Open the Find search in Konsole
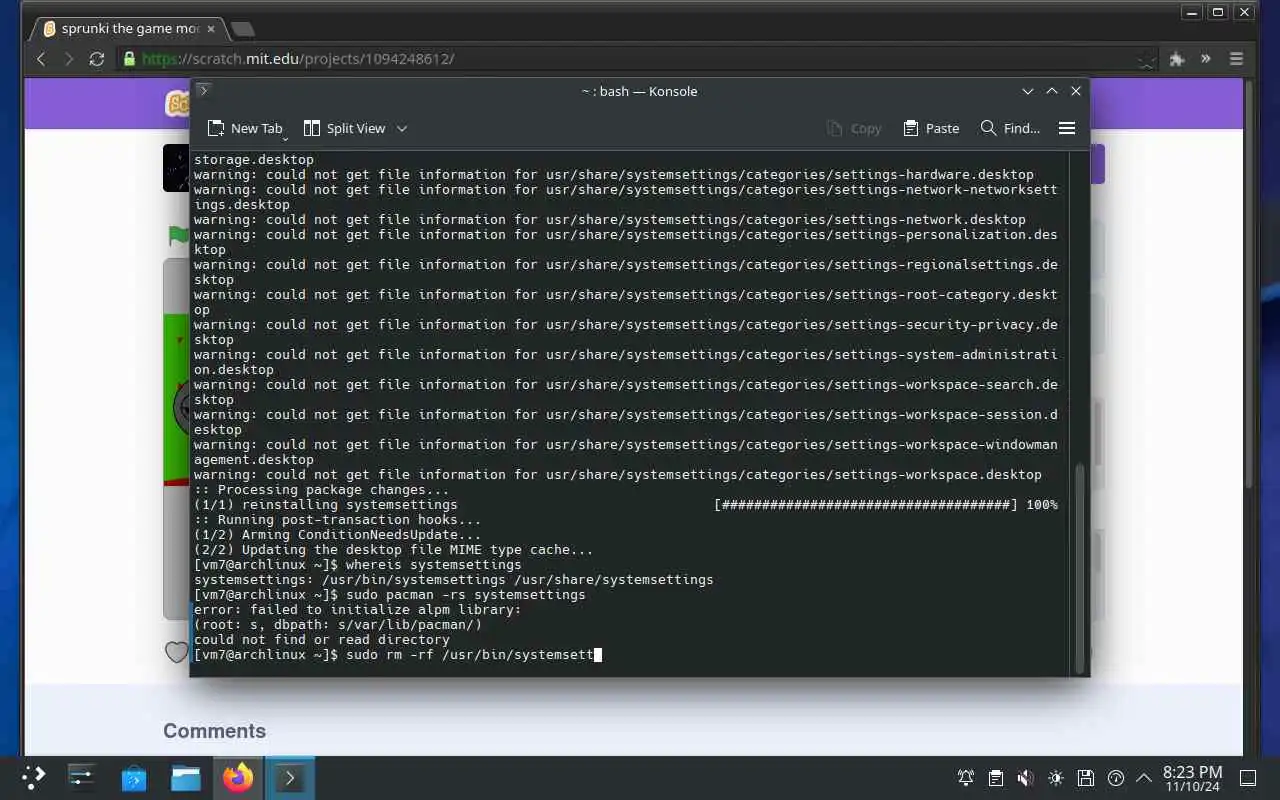Viewport: 1280px width, 800px height. click(1010, 128)
